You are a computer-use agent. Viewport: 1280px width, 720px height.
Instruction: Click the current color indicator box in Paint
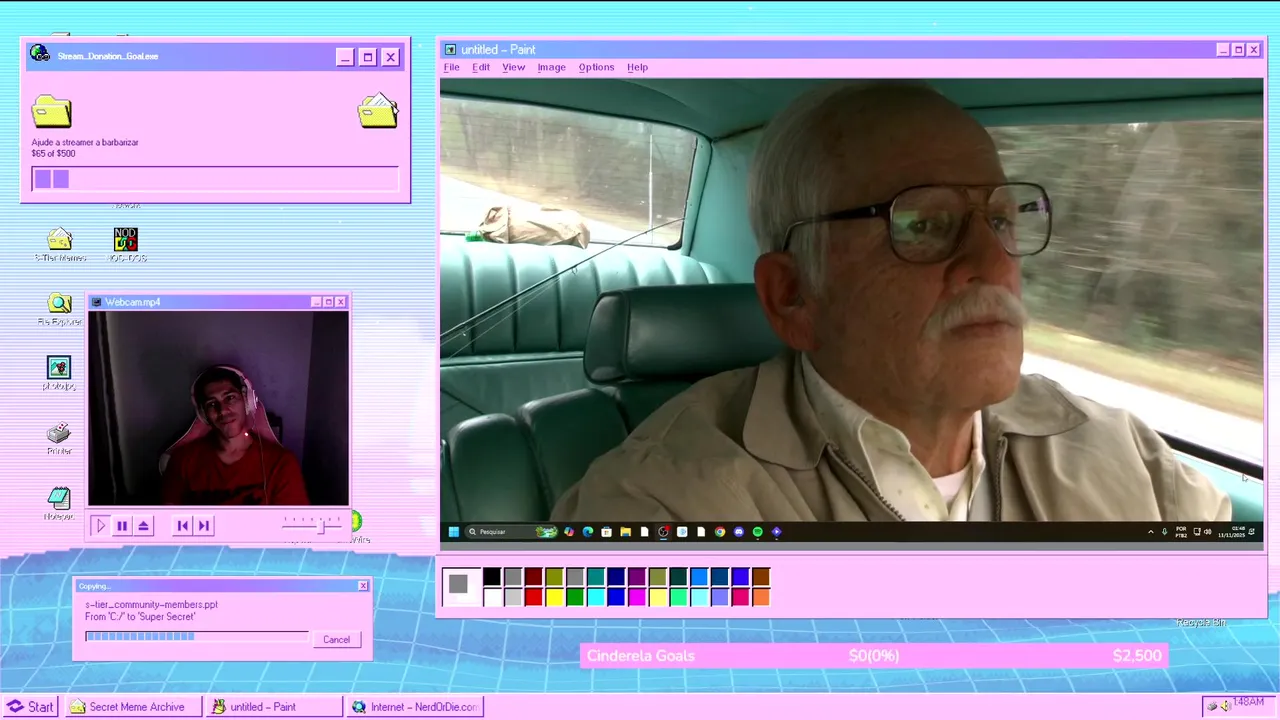coord(459,586)
